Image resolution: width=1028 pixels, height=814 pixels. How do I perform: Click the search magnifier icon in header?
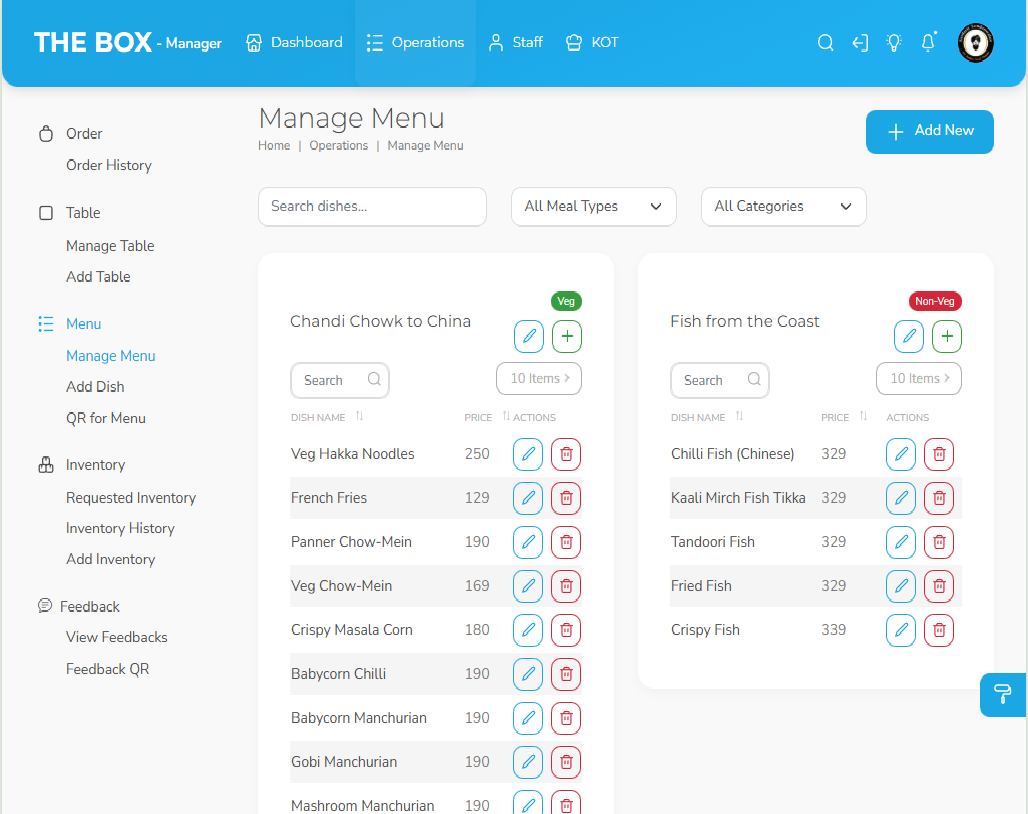click(x=825, y=43)
